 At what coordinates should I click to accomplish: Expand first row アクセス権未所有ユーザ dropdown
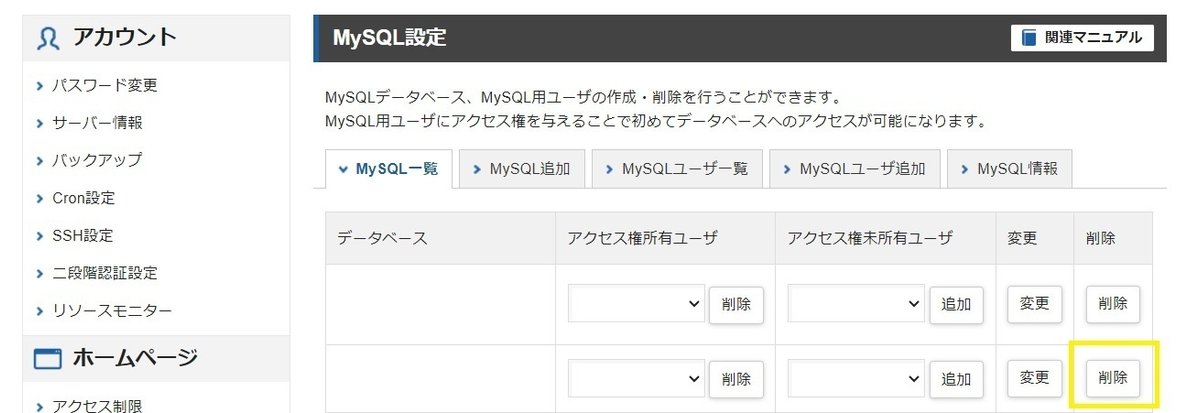click(856, 304)
